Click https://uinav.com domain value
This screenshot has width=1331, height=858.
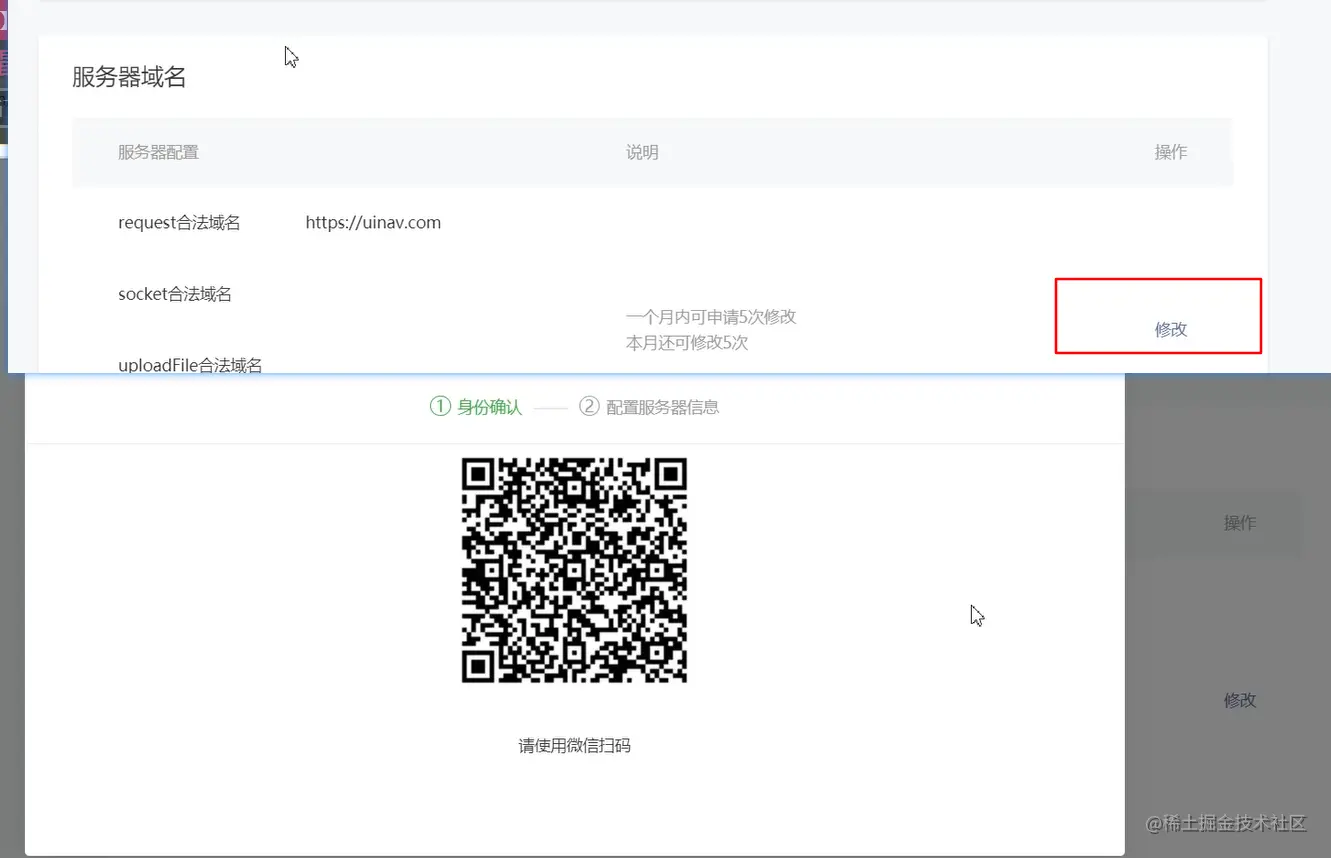pyautogui.click(x=373, y=222)
